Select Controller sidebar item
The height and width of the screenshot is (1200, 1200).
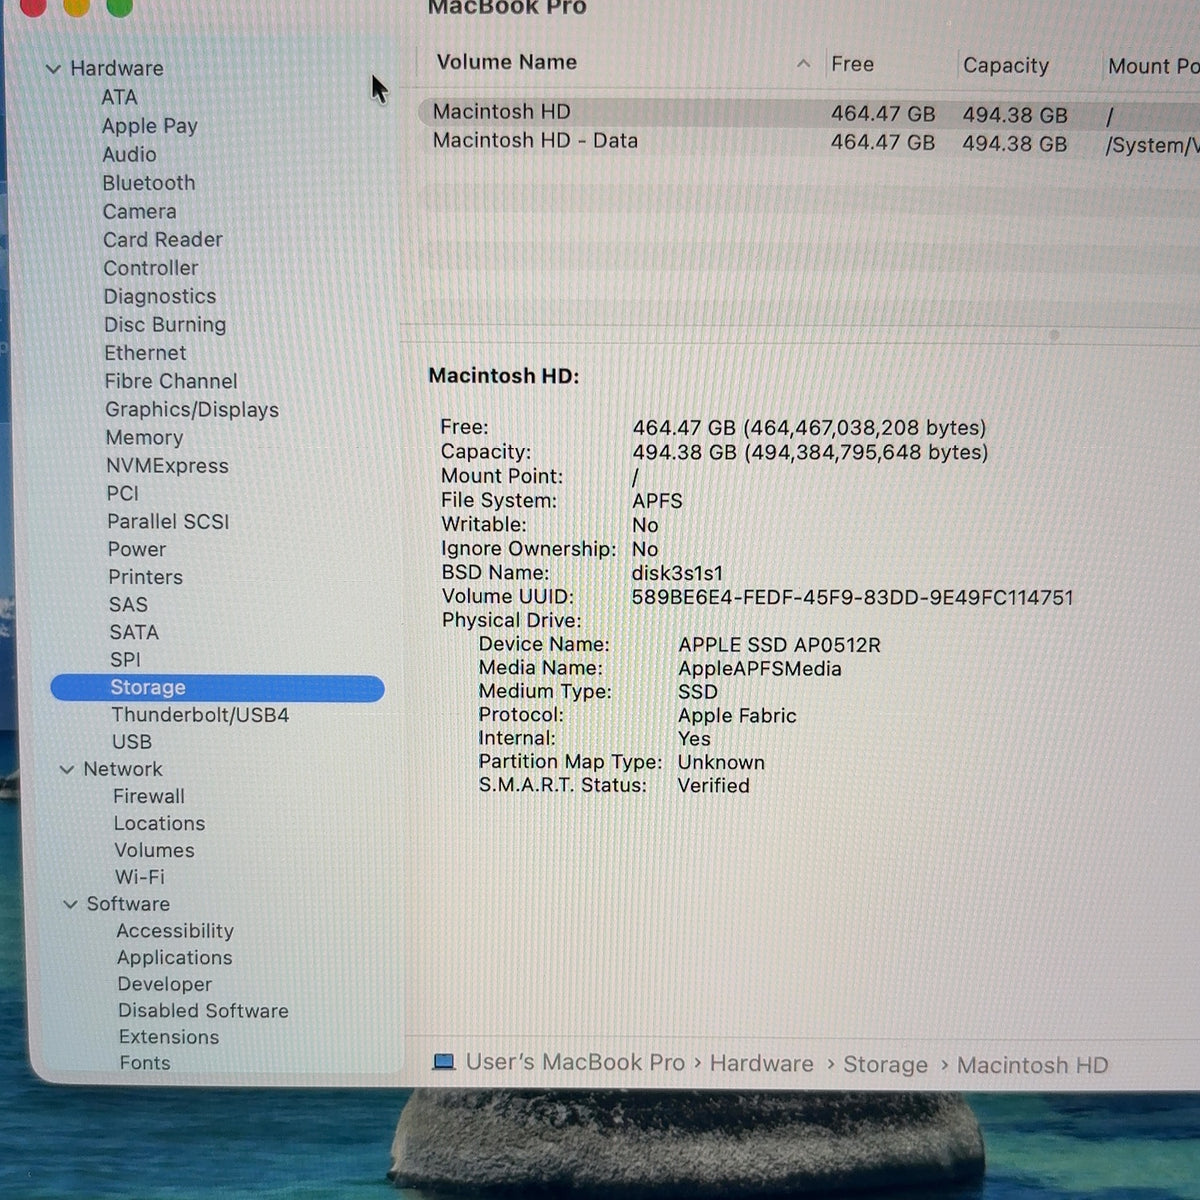(x=150, y=268)
